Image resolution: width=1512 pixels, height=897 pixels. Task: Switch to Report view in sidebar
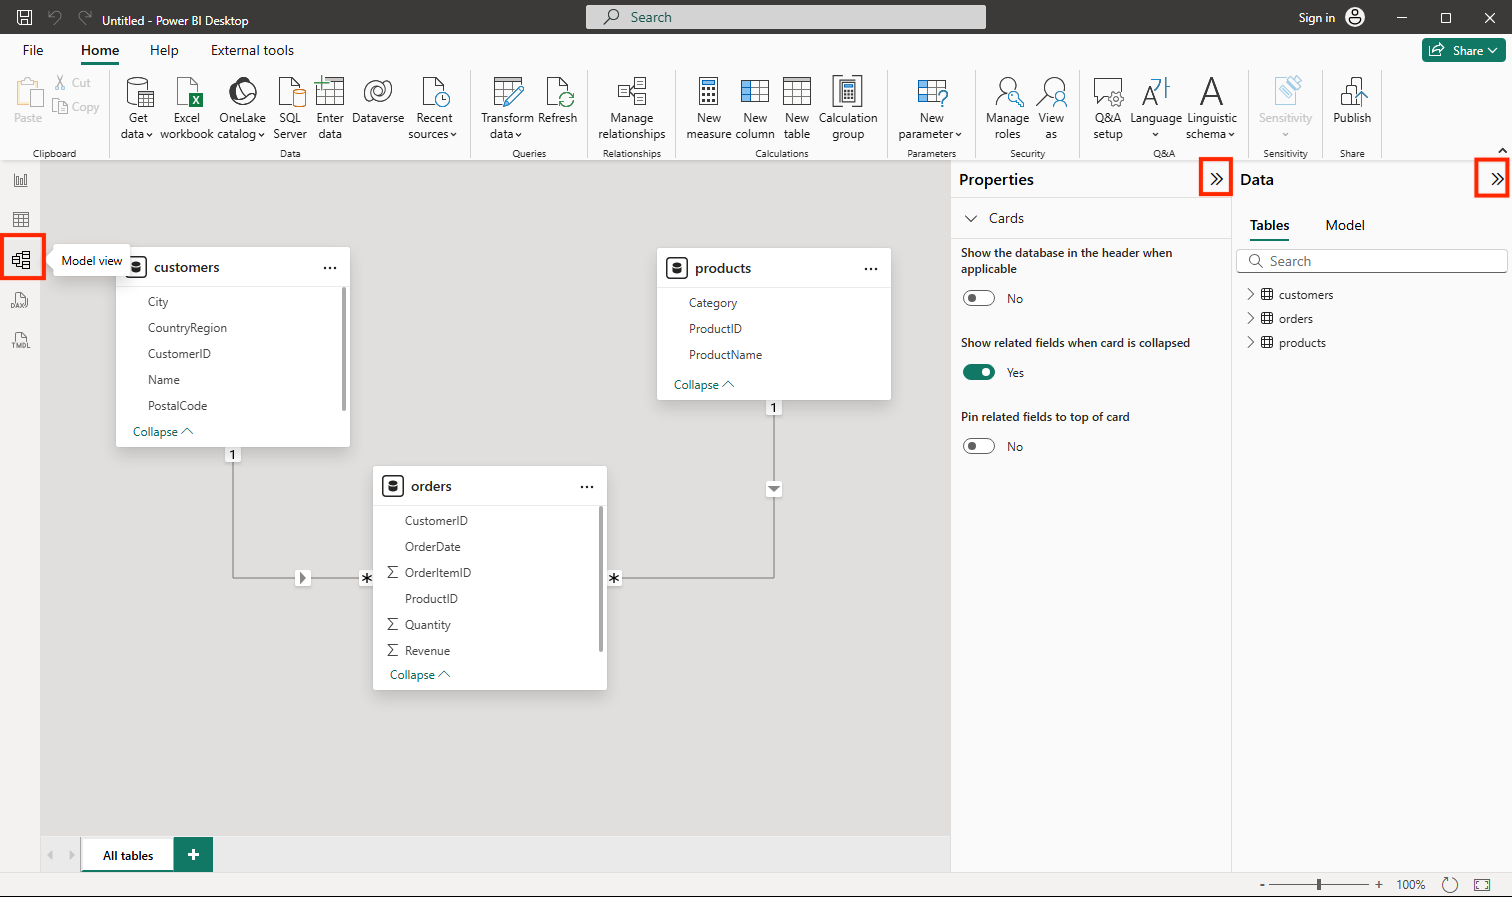coord(21,180)
